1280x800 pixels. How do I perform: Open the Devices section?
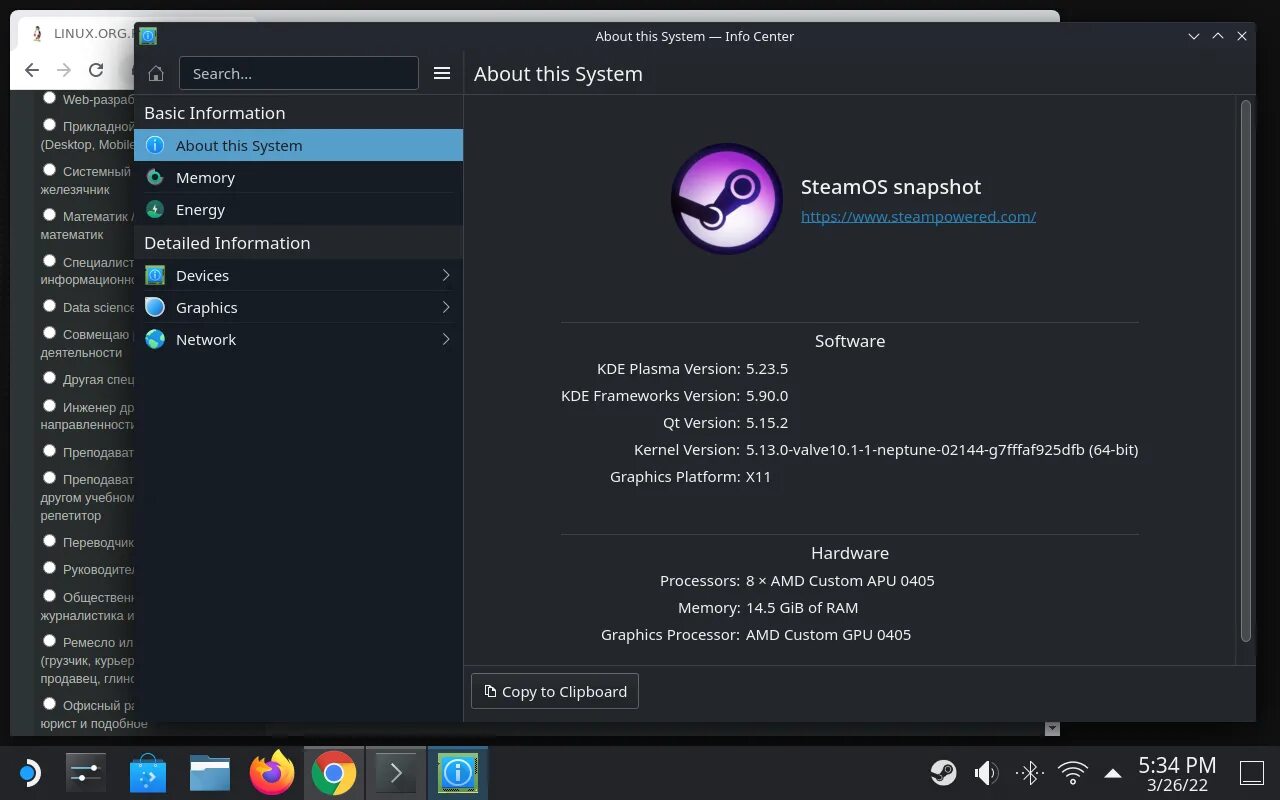[x=298, y=275]
